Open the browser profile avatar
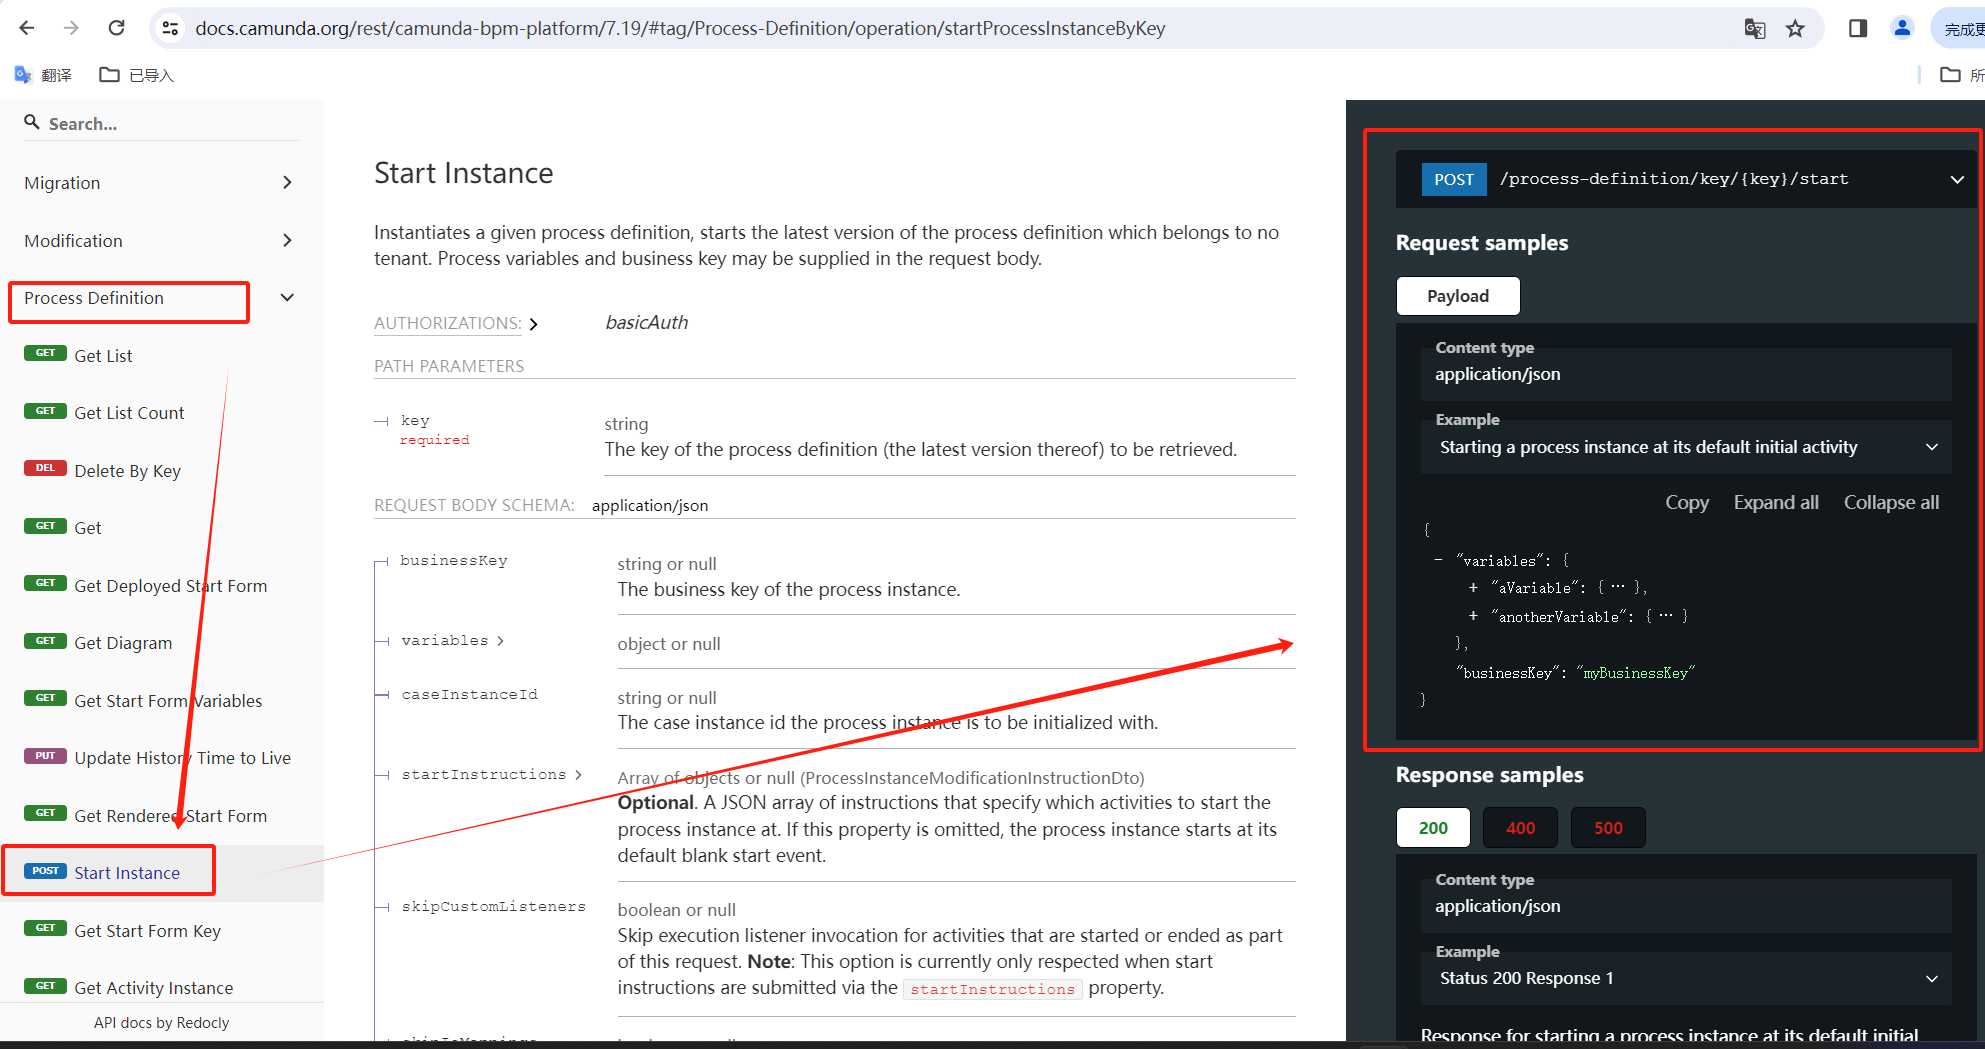 [1902, 28]
